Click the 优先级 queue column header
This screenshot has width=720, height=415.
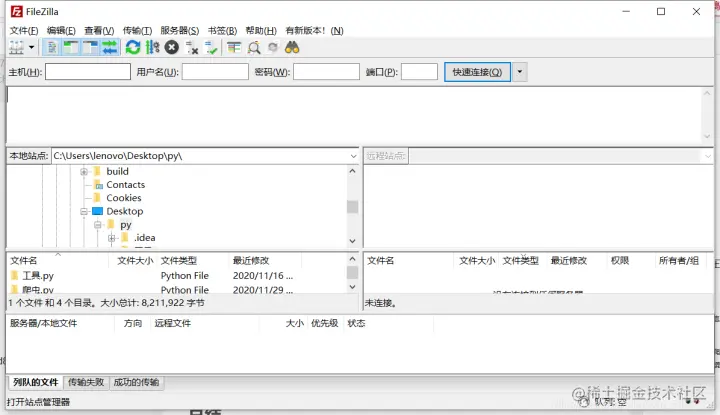(325, 323)
